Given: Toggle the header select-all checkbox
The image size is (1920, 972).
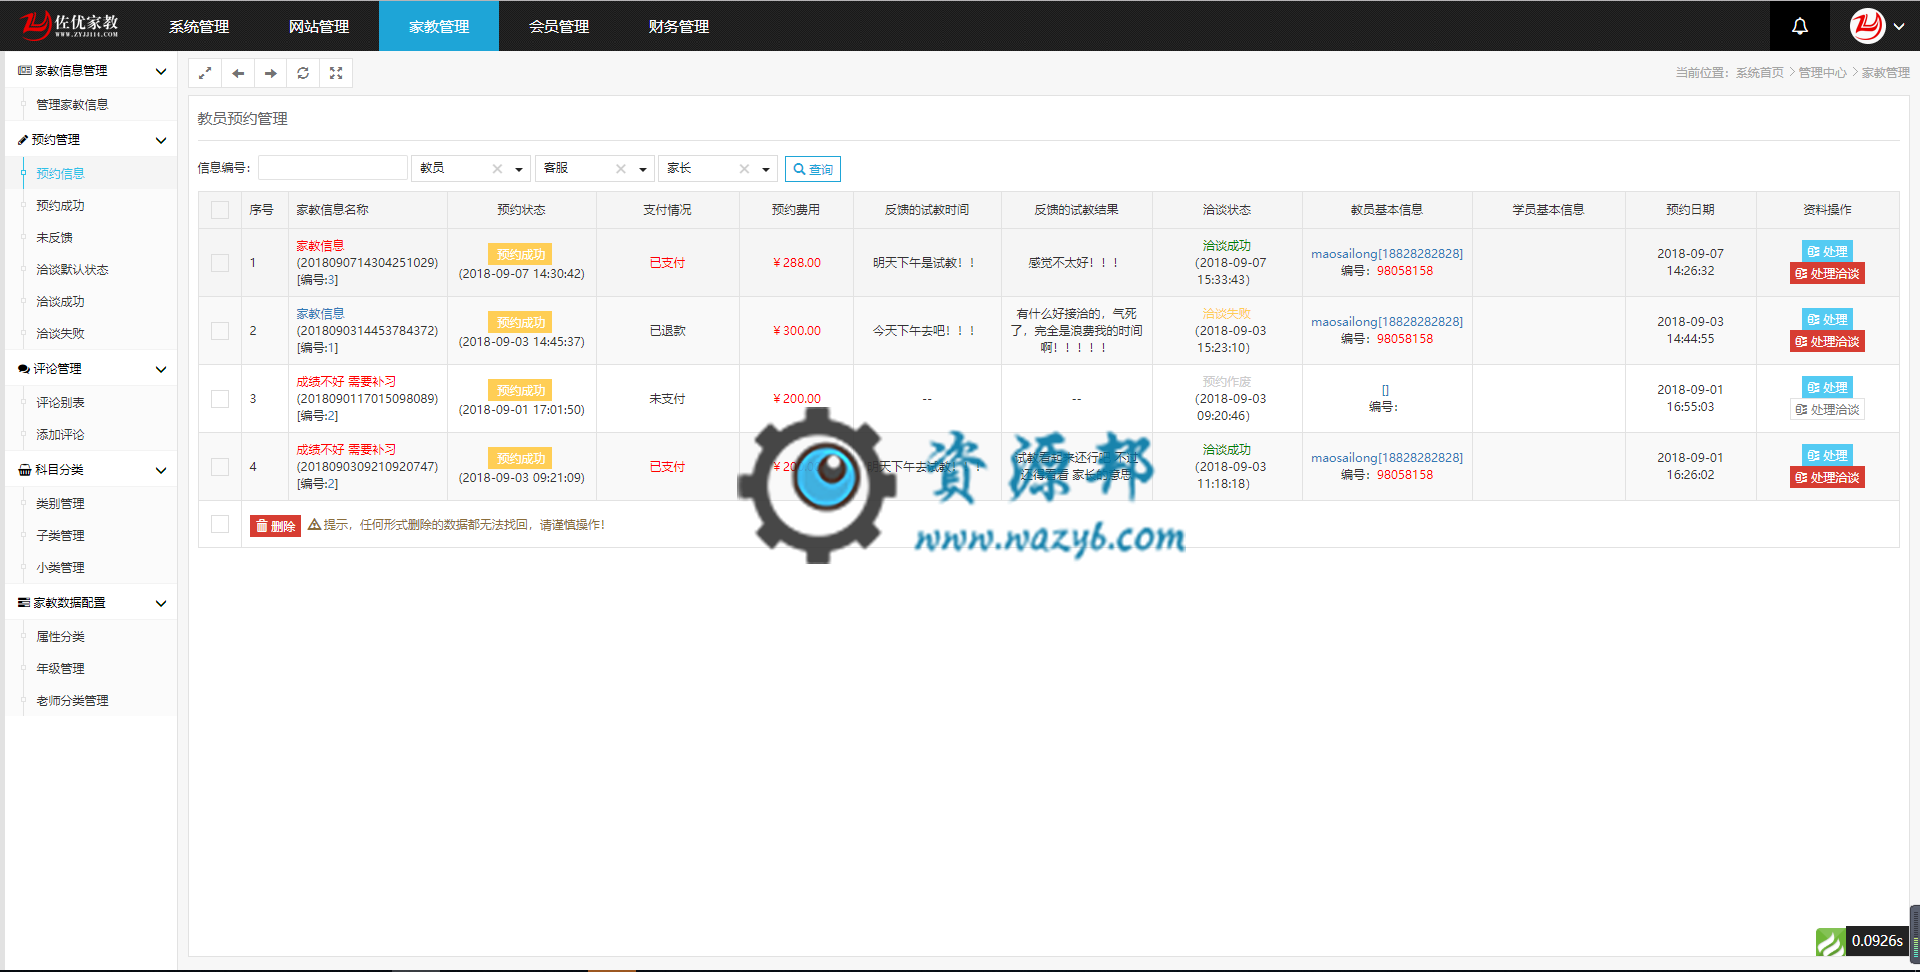Looking at the screenshot, I should point(220,210).
